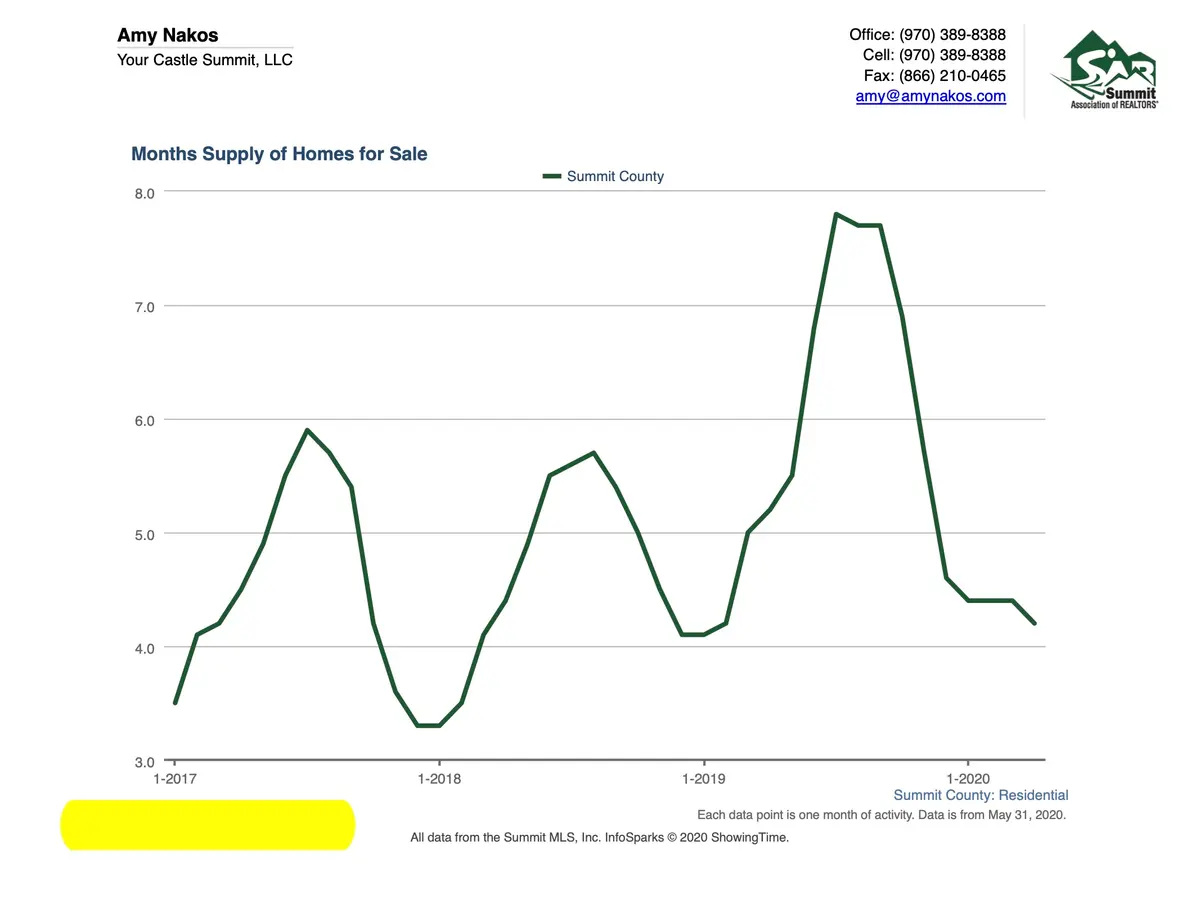Image resolution: width=1200 pixels, height=900 pixels.
Task: Click the 8.0 y-axis label
Action: (144, 193)
